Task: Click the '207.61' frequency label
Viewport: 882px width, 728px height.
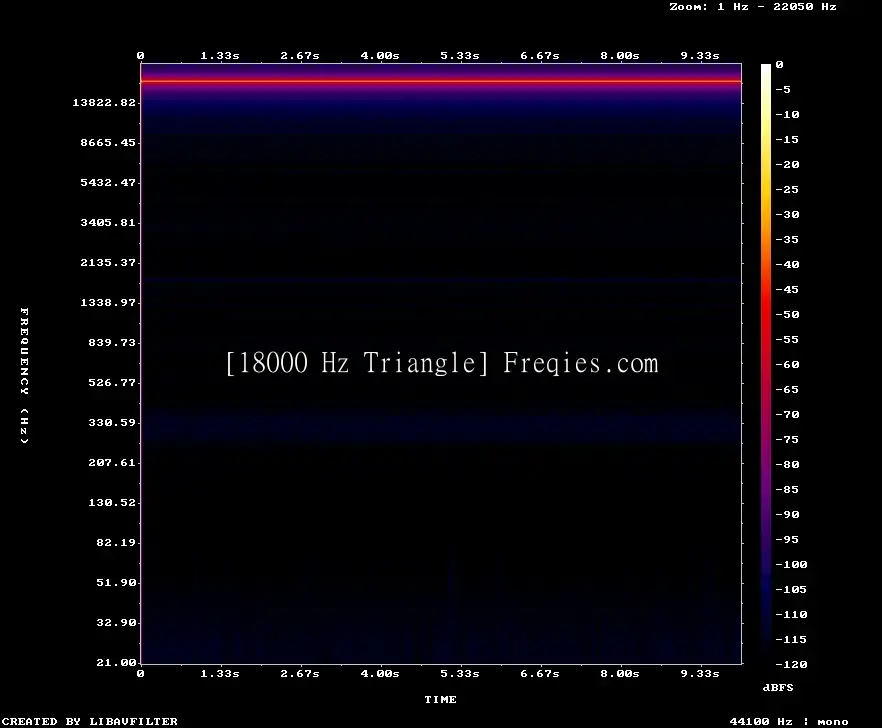Action: (112, 462)
